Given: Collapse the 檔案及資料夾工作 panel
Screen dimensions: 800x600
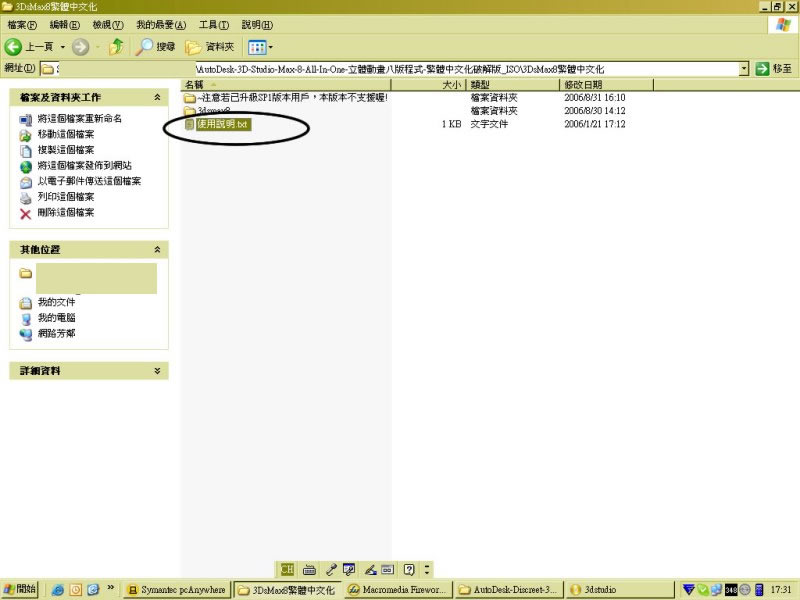Looking at the screenshot, I should pyautogui.click(x=157, y=97).
